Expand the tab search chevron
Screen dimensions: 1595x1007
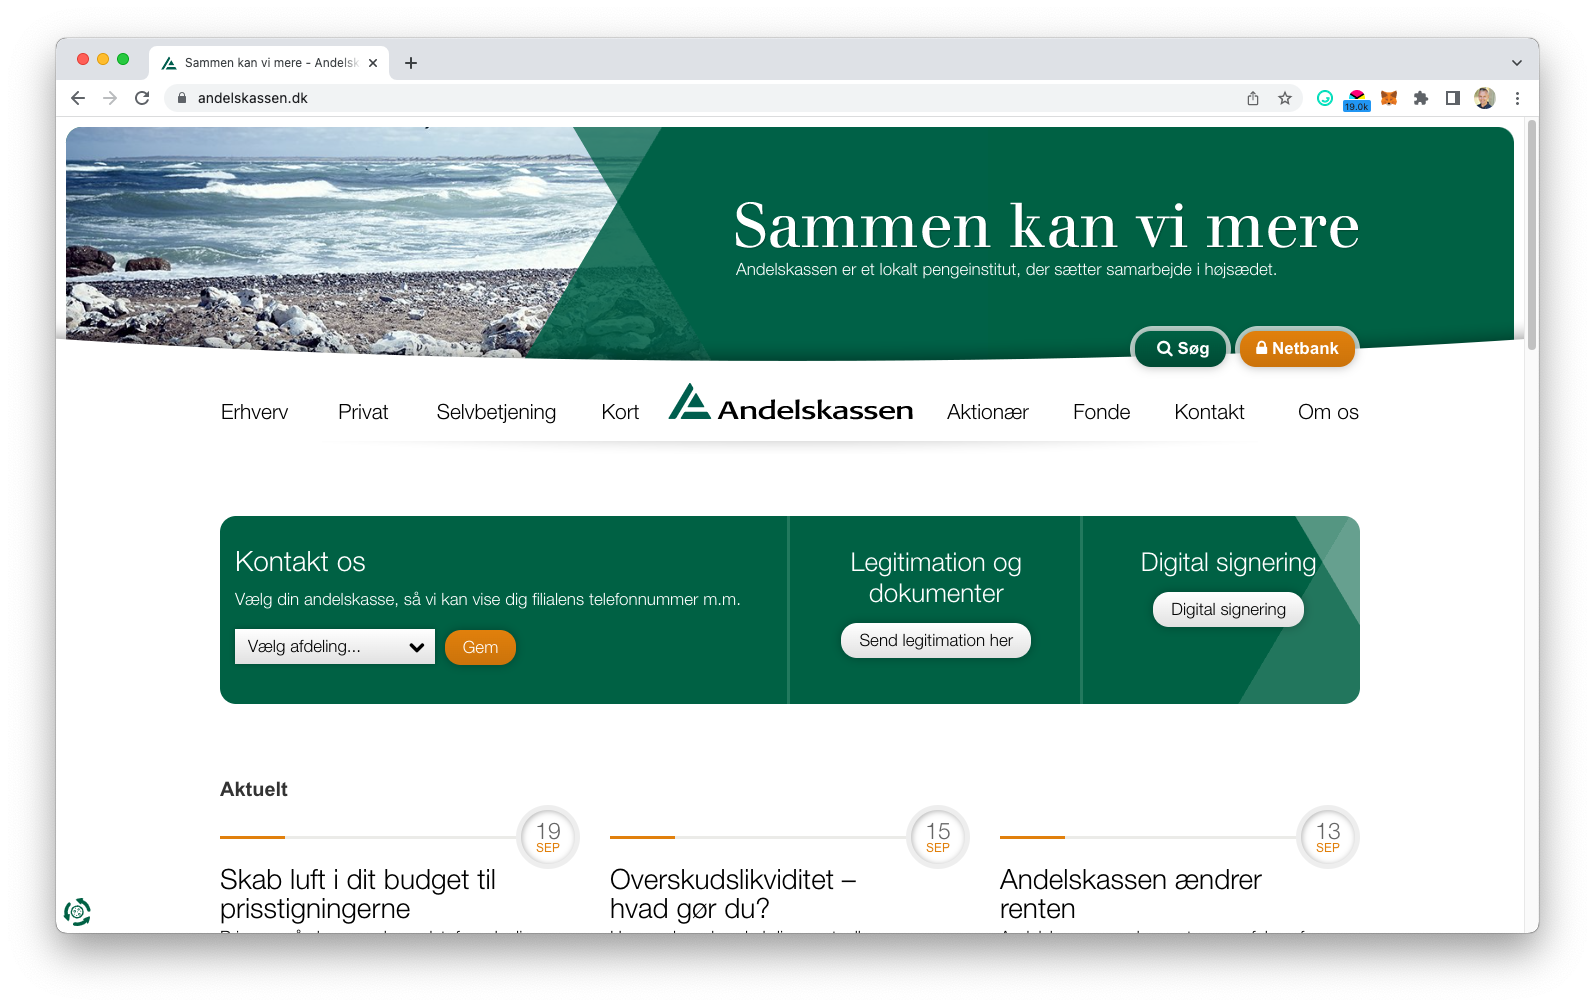click(1517, 63)
